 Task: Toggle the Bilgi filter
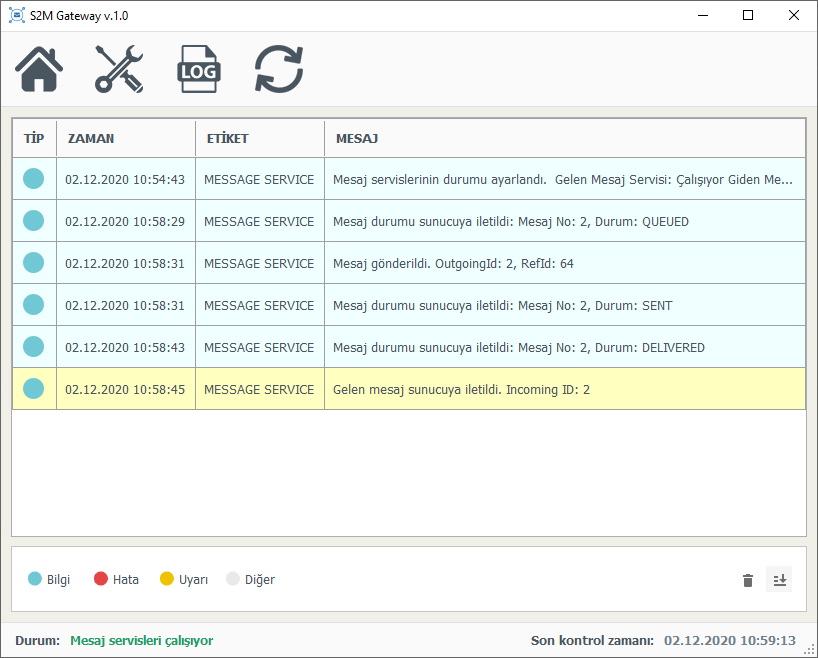coord(49,580)
